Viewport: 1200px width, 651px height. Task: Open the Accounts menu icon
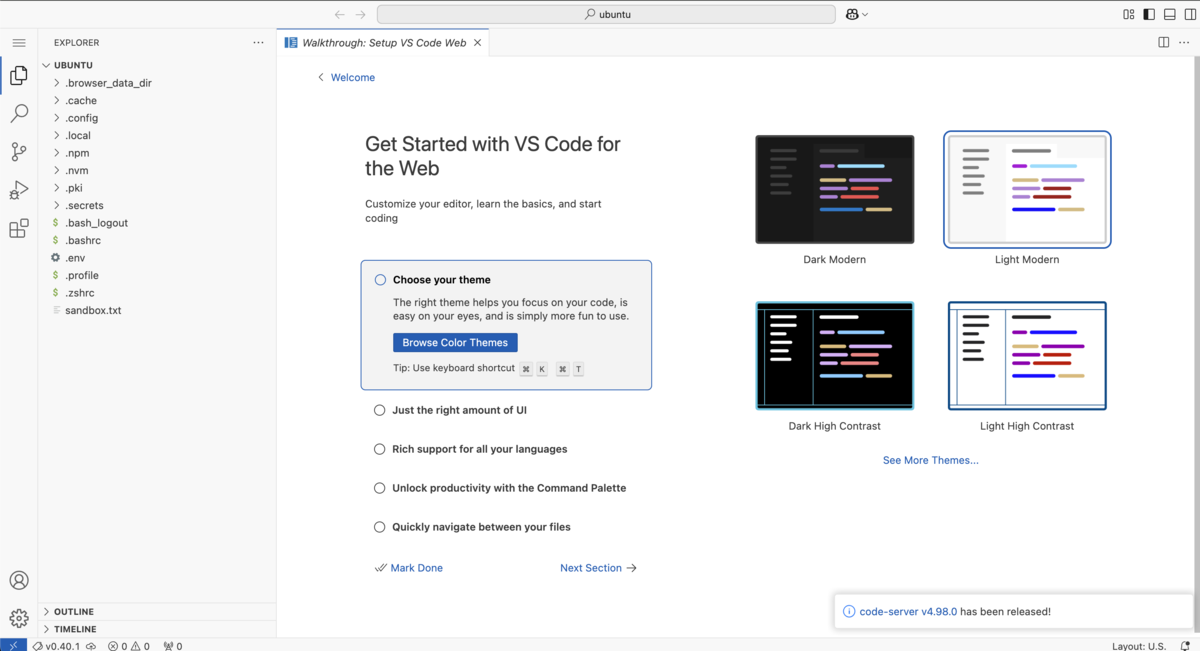click(19, 580)
